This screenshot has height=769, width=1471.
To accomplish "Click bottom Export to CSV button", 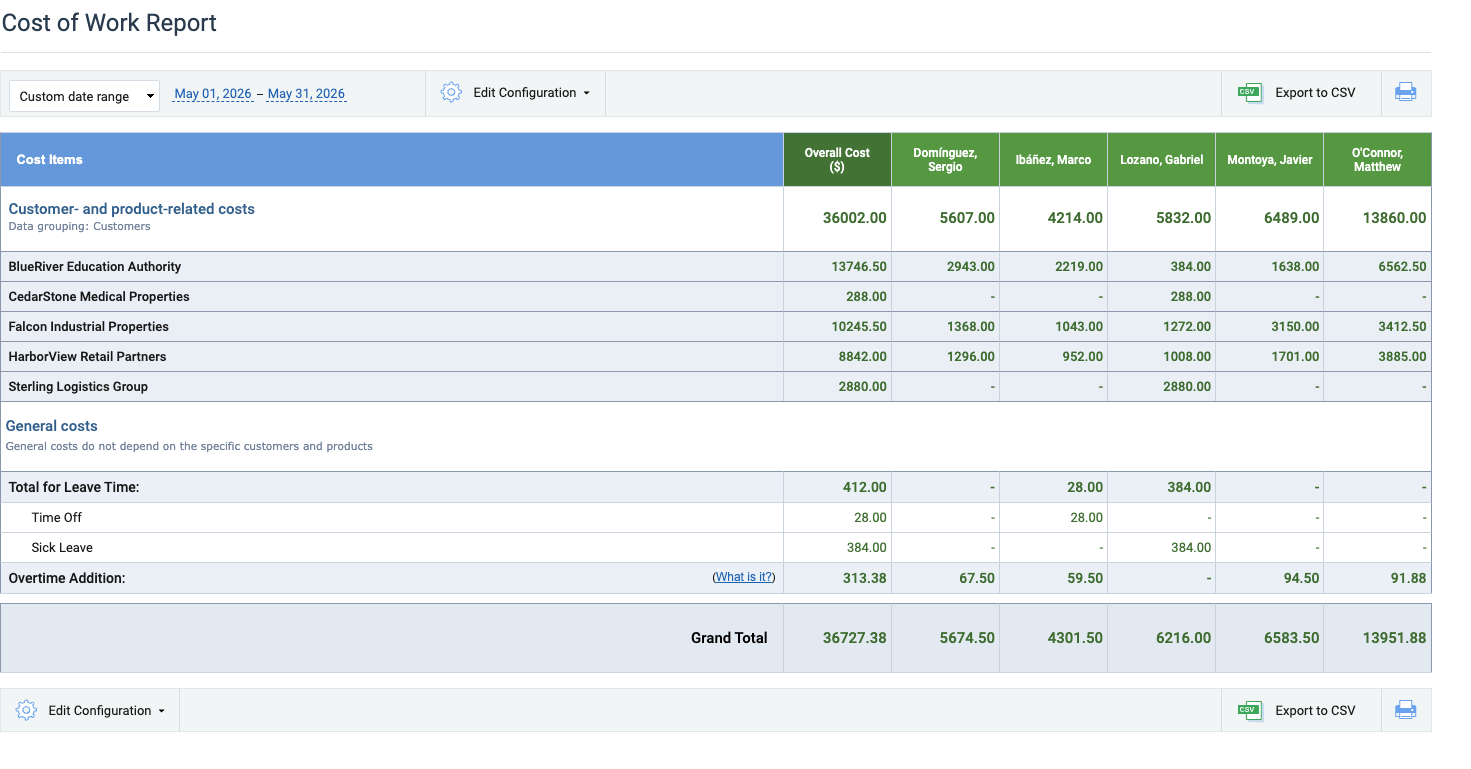I will 1301,711.
